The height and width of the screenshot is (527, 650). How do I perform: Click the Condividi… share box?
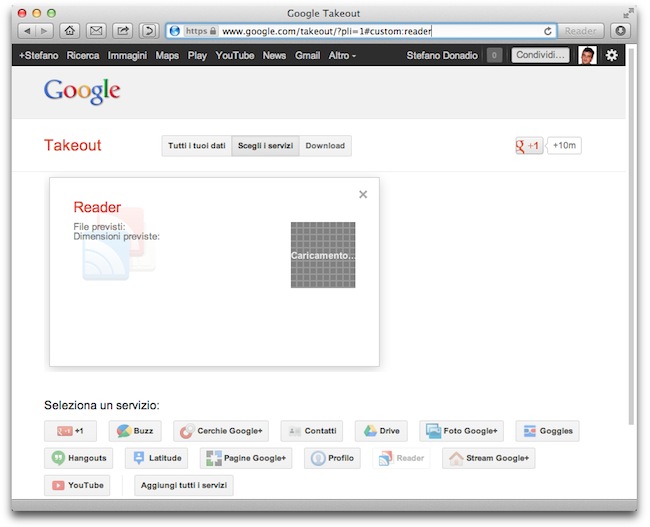[x=541, y=55]
